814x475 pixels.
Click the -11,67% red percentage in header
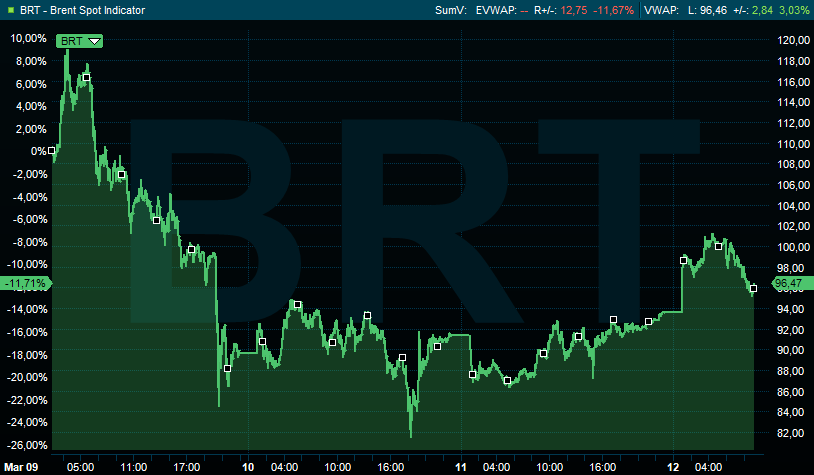click(x=612, y=10)
